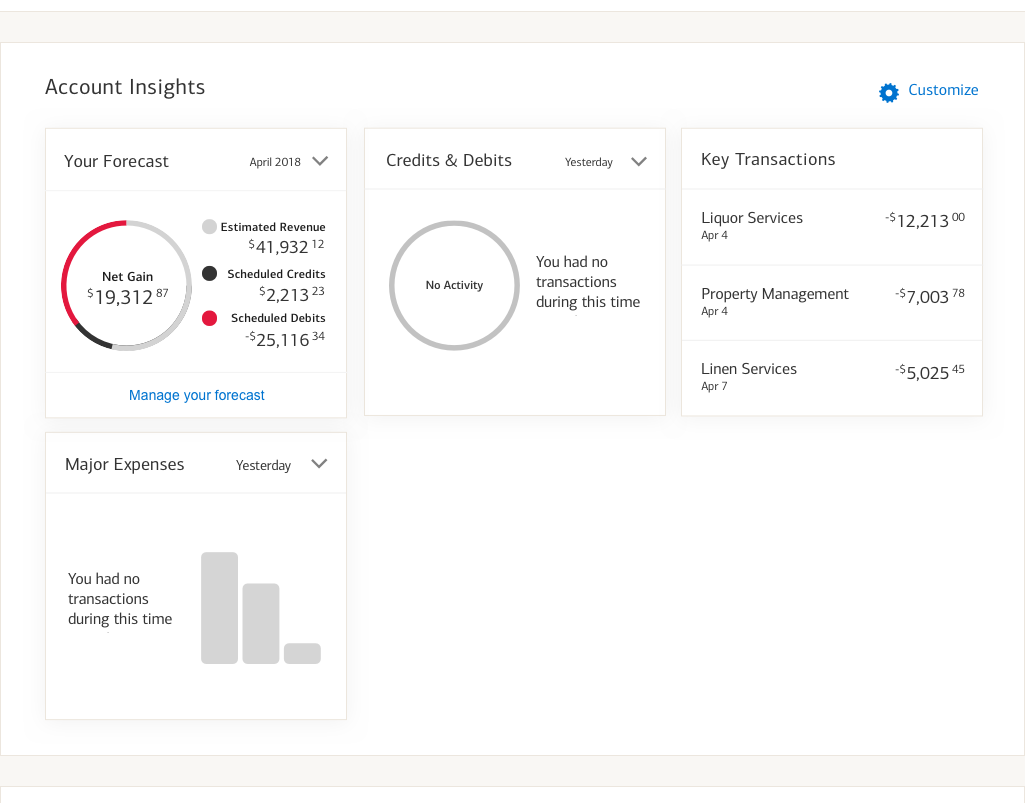Click the Customize gear icon
The width and height of the screenshot is (1025, 803).
pos(889,92)
